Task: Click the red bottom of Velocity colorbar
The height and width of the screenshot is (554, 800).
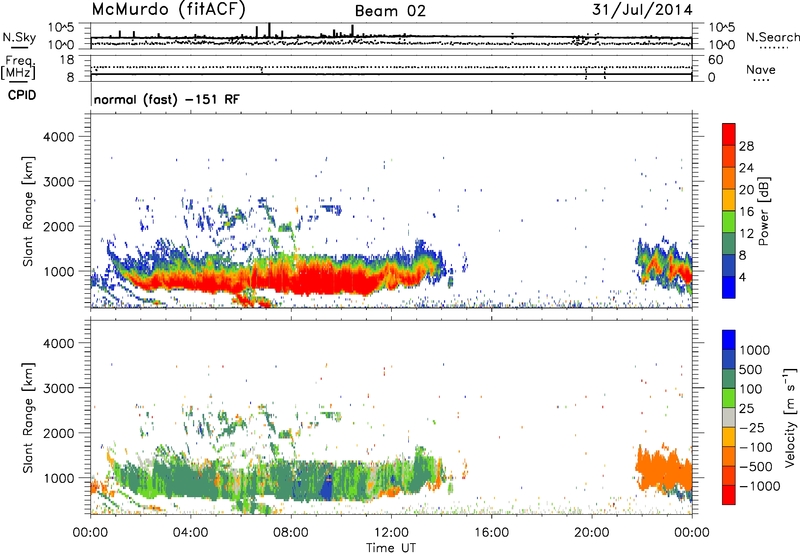Action: pos(729,495)
